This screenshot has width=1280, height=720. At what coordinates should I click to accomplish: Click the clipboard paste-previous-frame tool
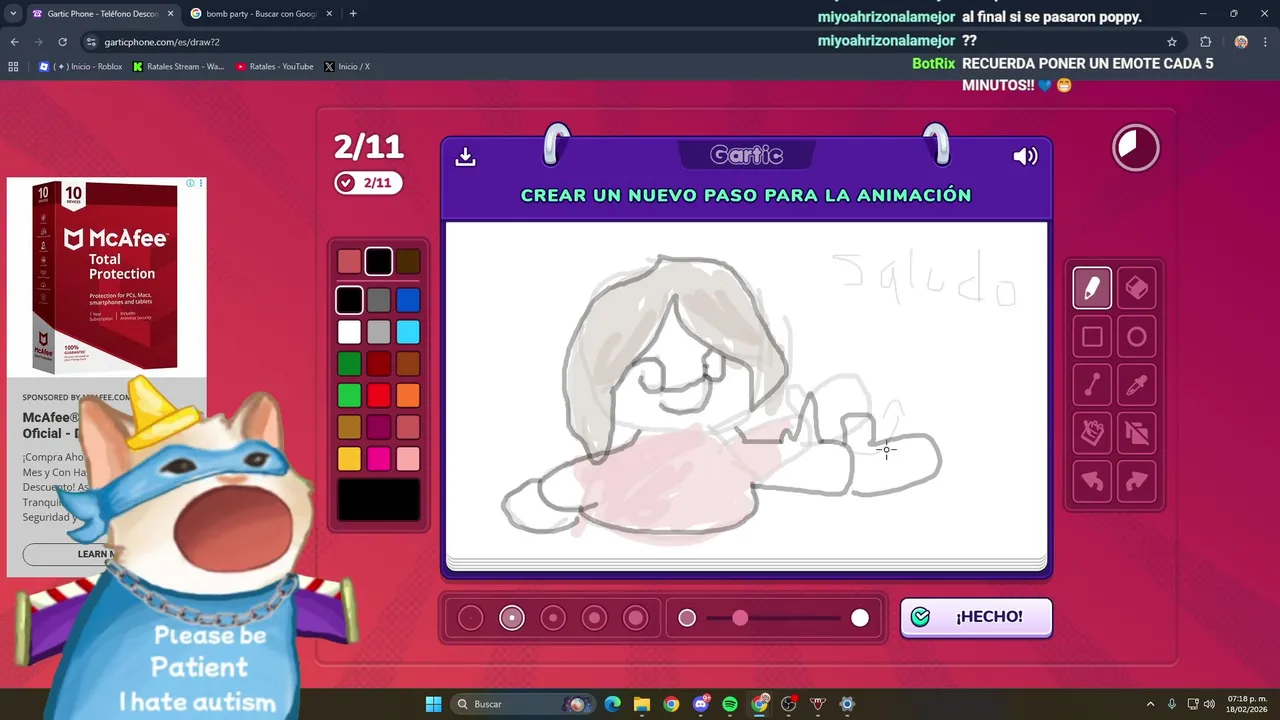coord(1092,433)
